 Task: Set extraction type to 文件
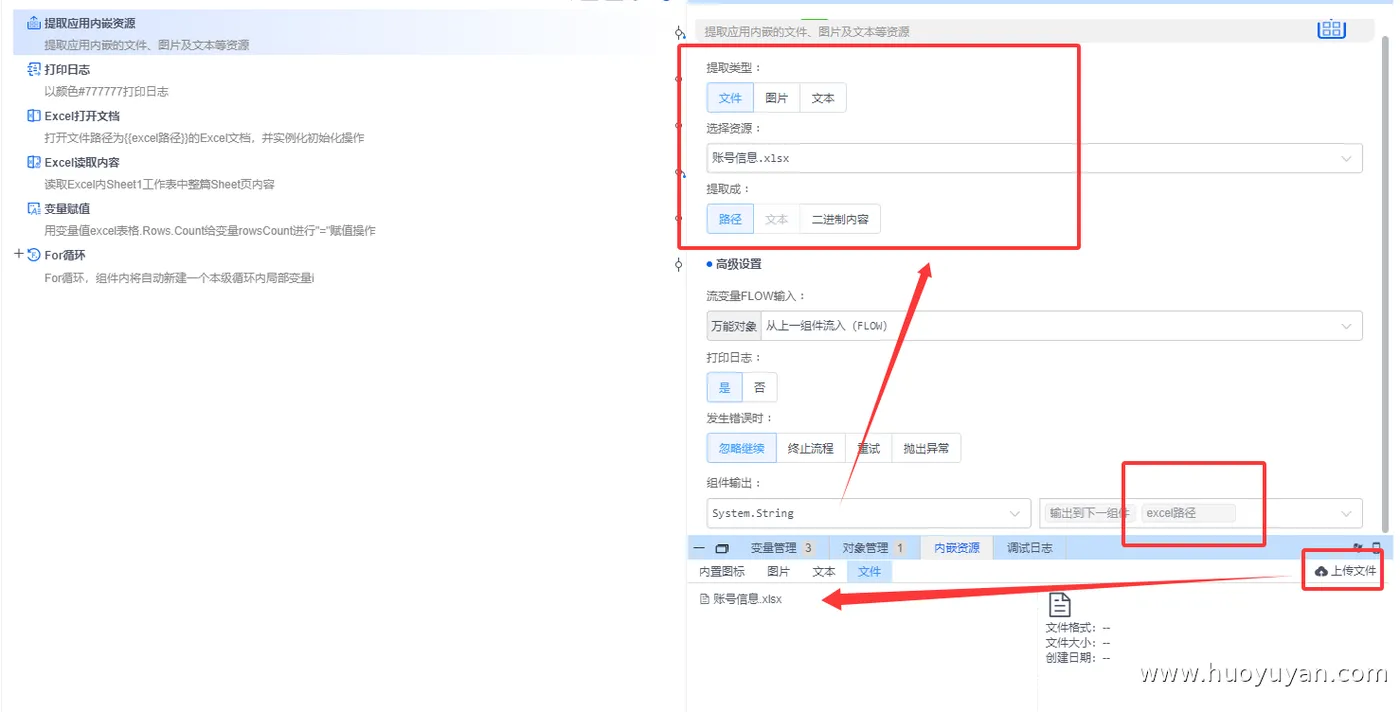(x=730, y=98)
